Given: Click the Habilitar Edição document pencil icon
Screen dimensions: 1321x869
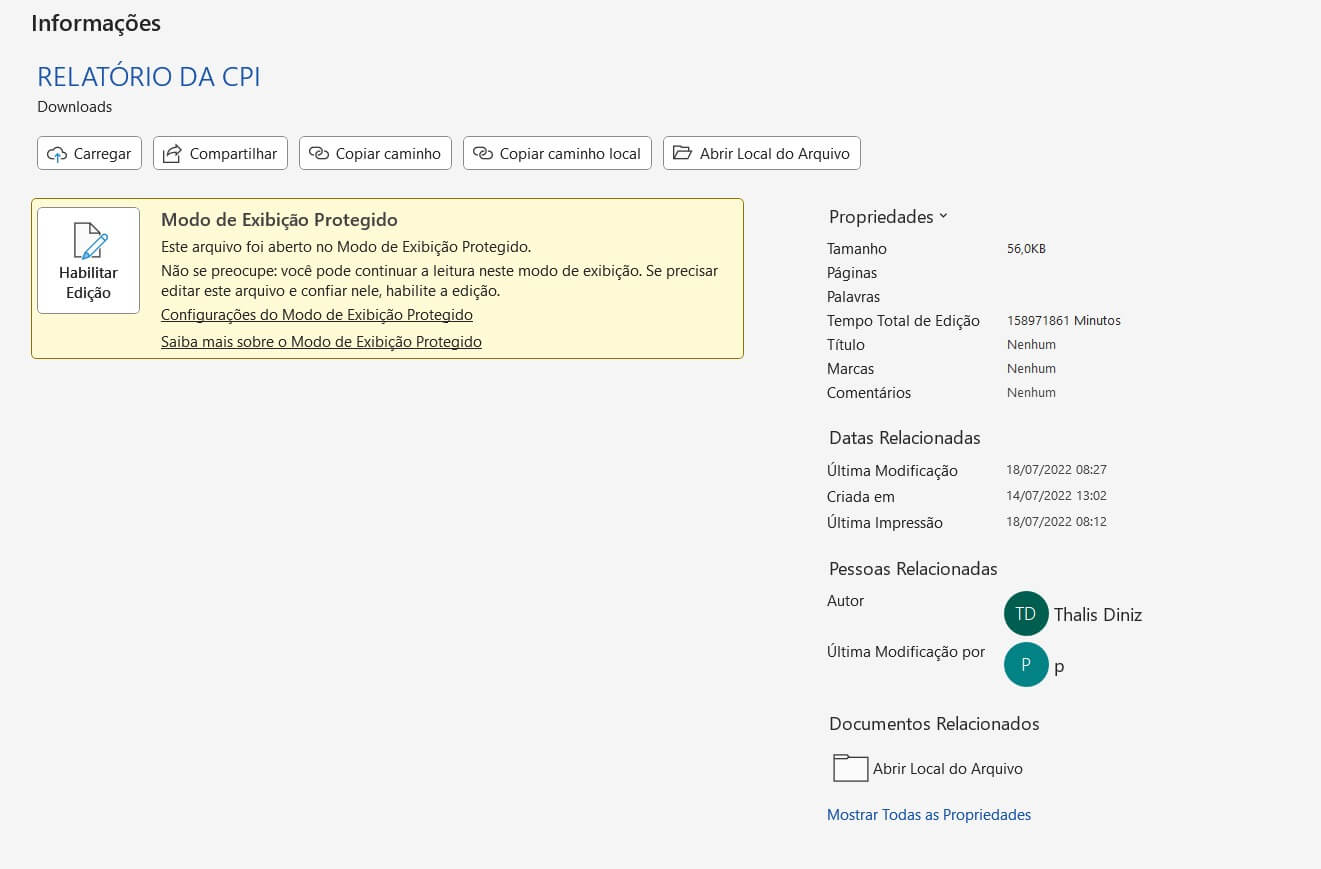Looking at the screenshot, I should (89, 242).
